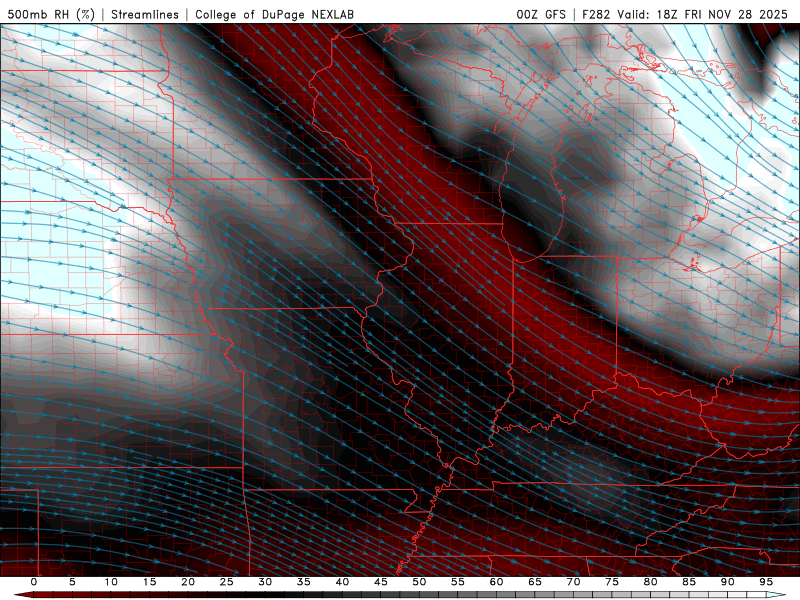The width and height of the screenshot is (800, 600).
Task: Click the "80" label on the RH scale
Action: (651, 582)
